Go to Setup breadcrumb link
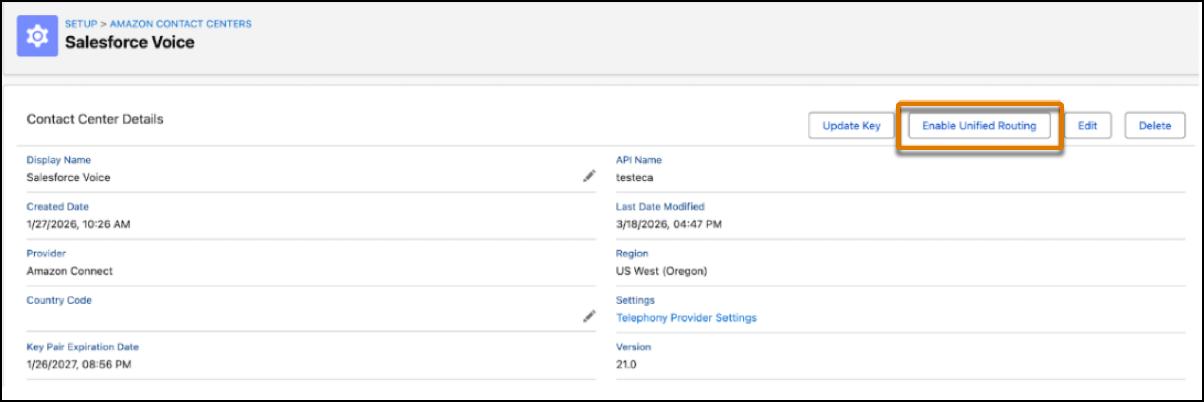 tap(80, 23)
